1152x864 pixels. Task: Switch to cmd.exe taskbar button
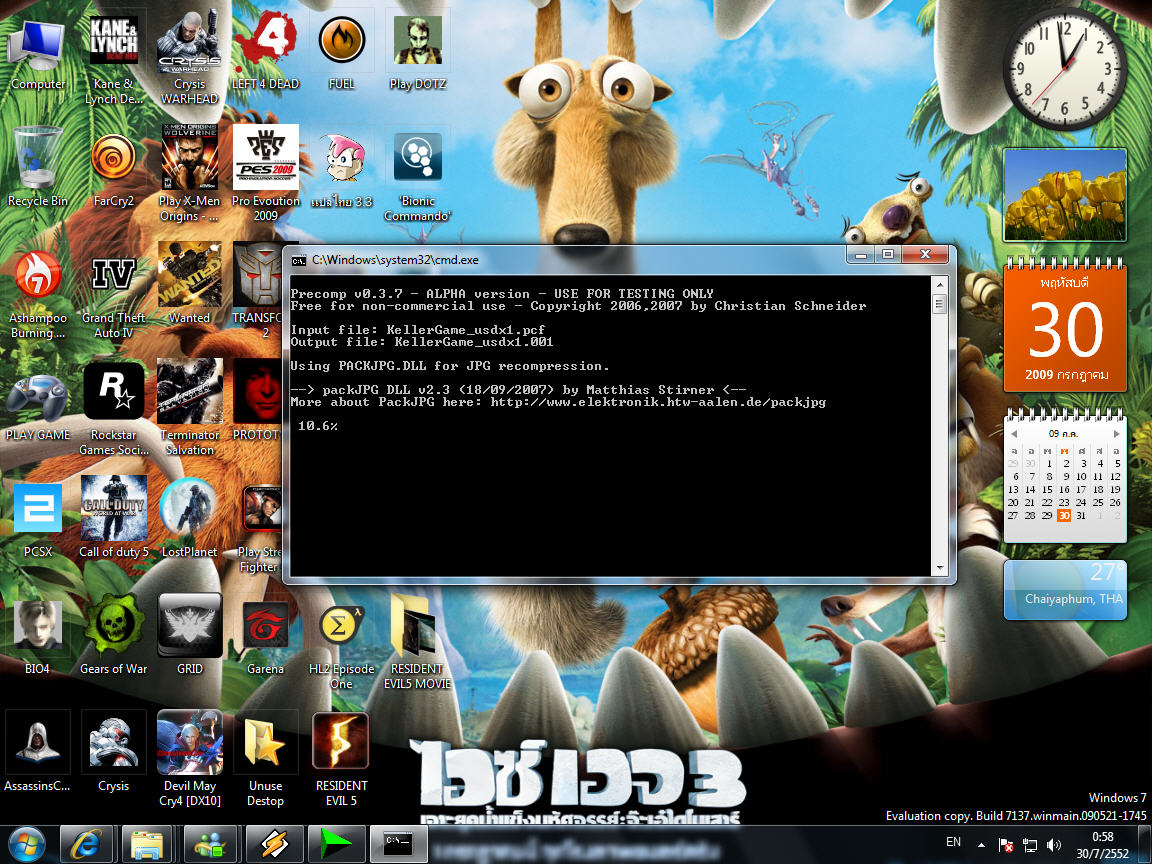397,845
